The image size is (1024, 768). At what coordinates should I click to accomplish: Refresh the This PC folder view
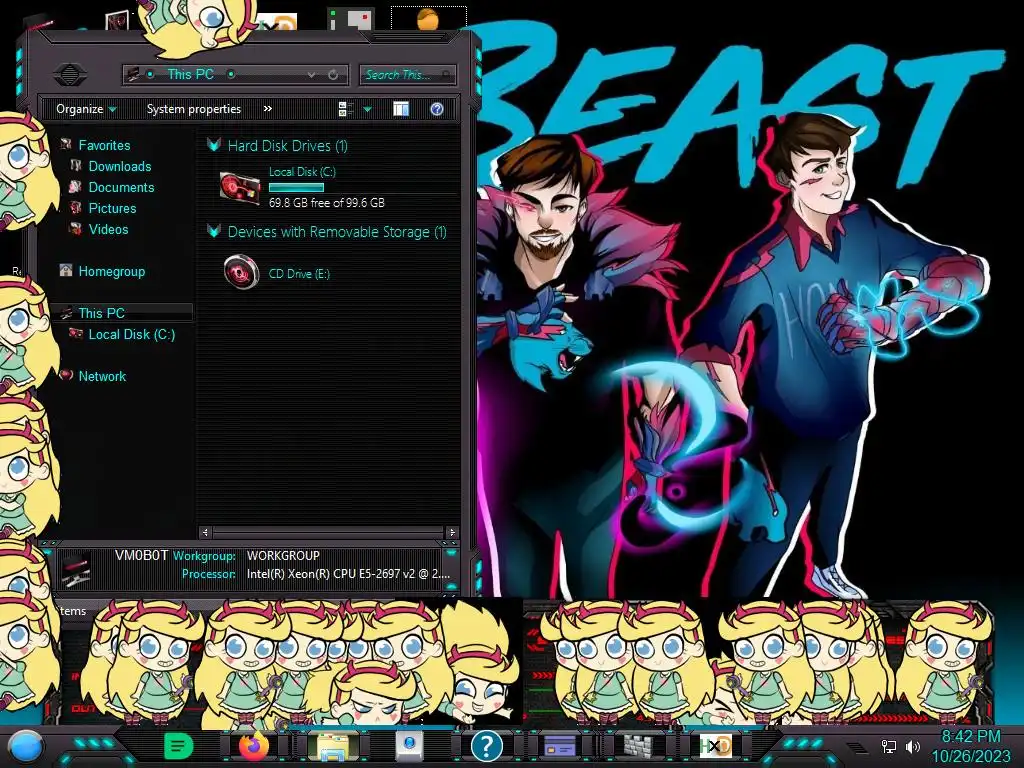click(333, 75)
